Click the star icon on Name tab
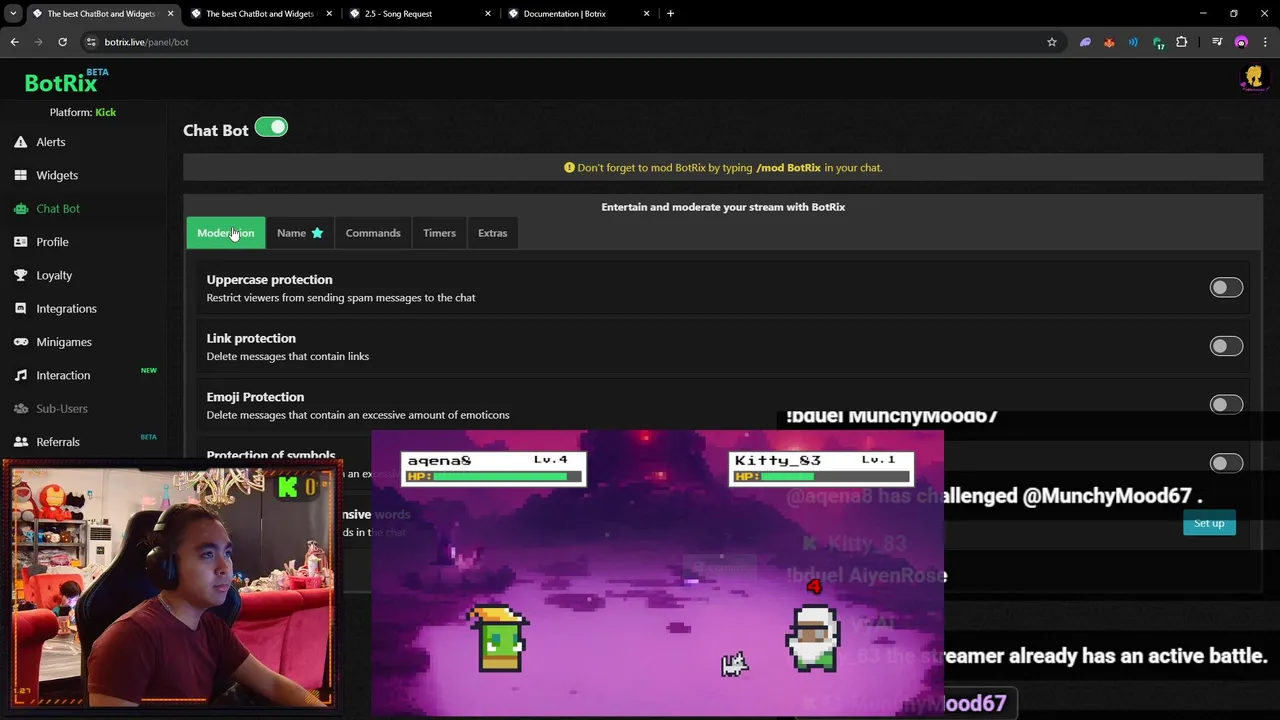 (x=317, y=233)
